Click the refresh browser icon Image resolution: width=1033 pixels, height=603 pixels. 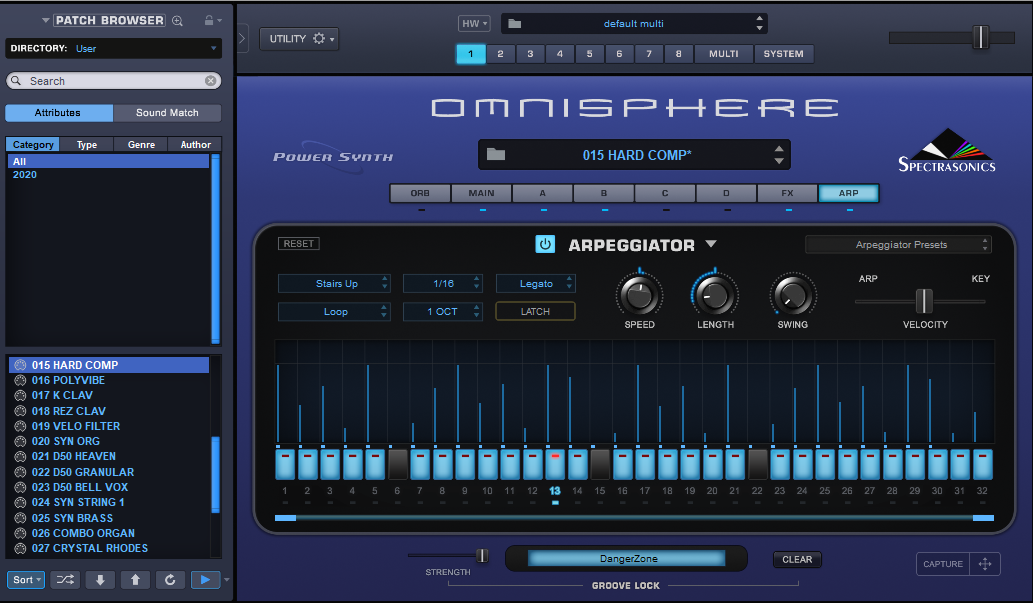point(169,580)
